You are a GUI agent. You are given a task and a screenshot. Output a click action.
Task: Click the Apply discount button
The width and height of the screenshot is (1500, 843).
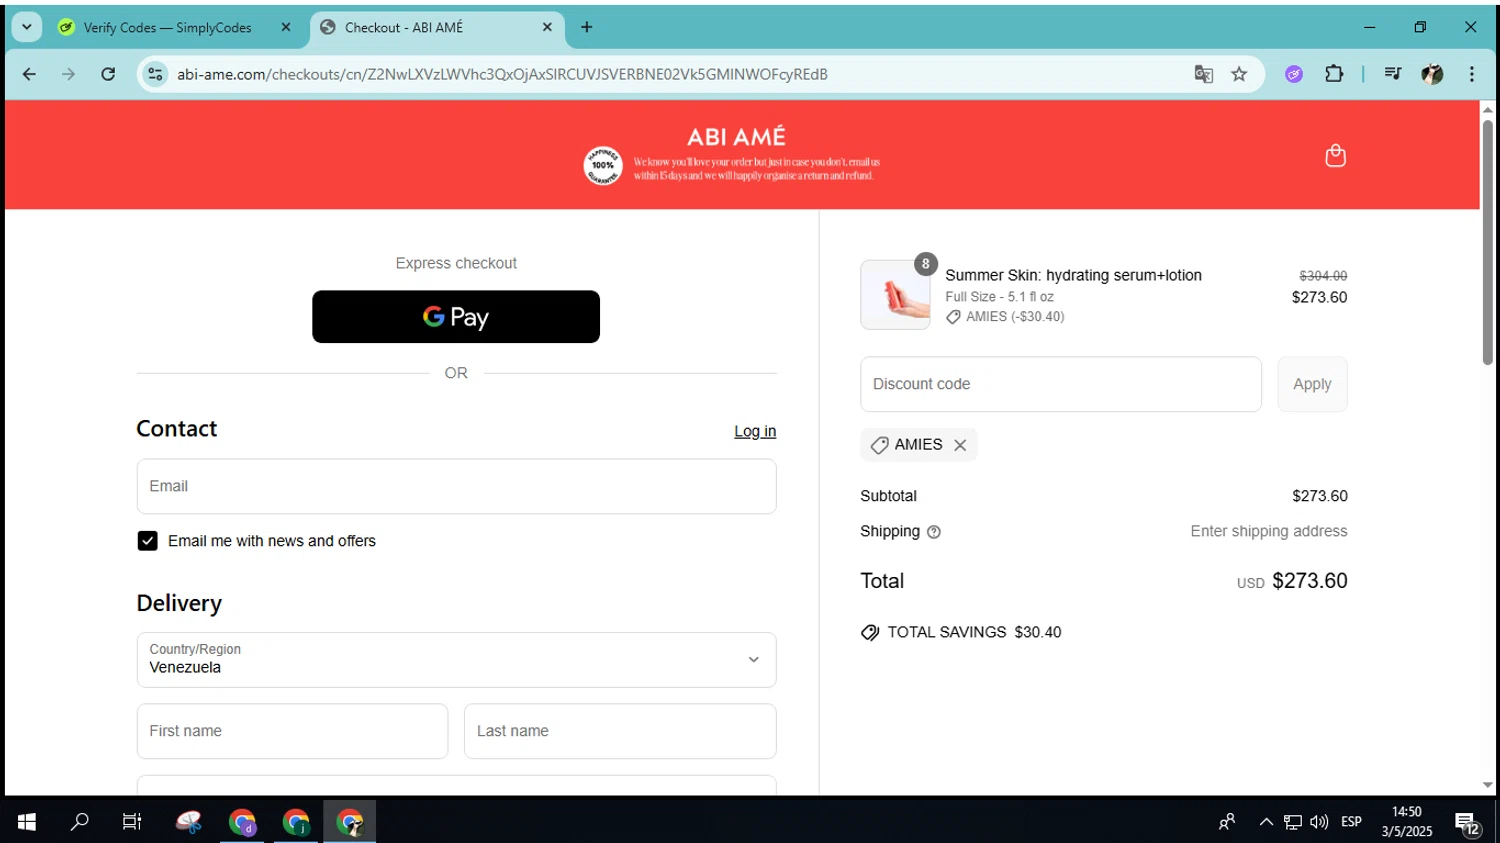pyautogui.click(x=1312, y=384)
